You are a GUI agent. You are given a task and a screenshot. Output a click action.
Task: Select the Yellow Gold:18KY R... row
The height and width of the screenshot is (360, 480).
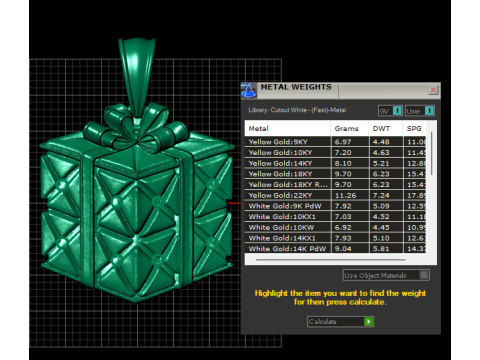[x=335, y=184]
